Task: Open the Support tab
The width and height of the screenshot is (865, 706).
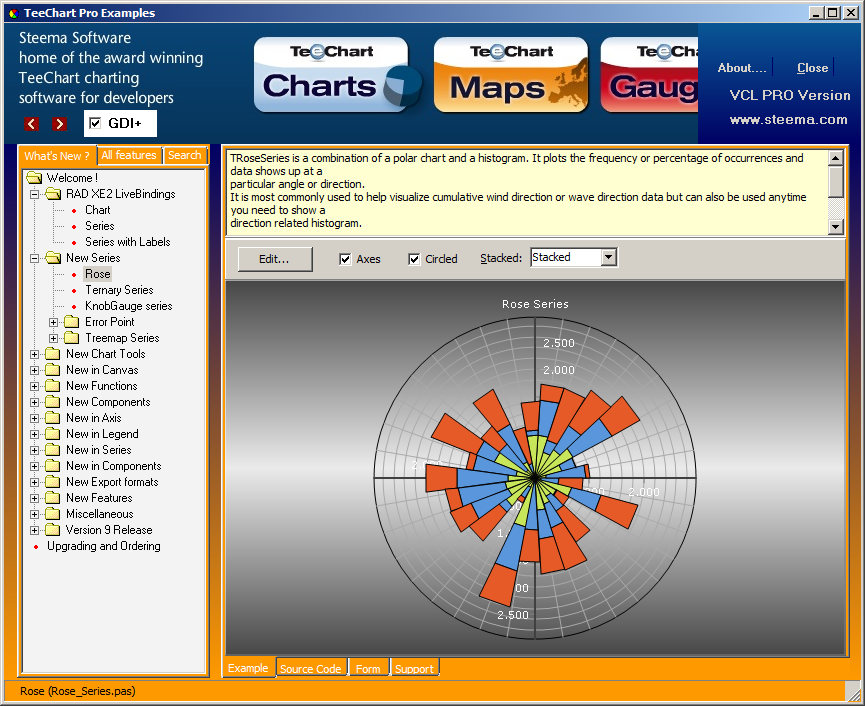Action: click(414, 668)
